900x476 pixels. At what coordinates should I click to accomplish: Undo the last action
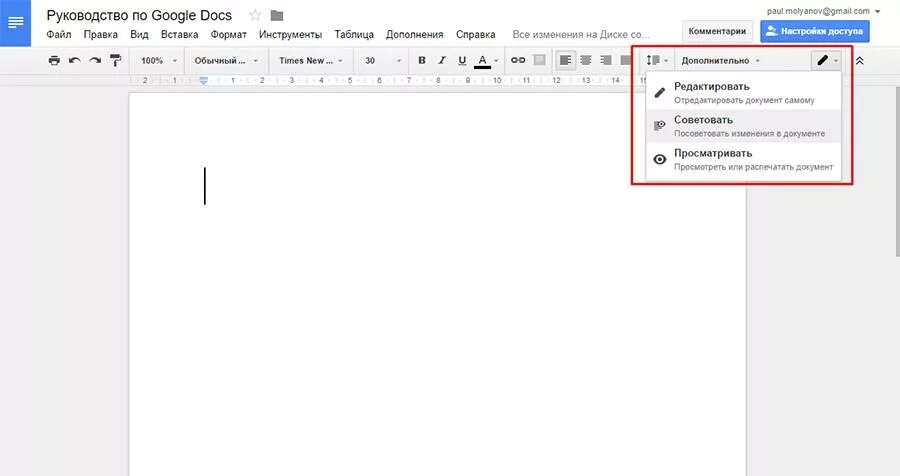74,60
